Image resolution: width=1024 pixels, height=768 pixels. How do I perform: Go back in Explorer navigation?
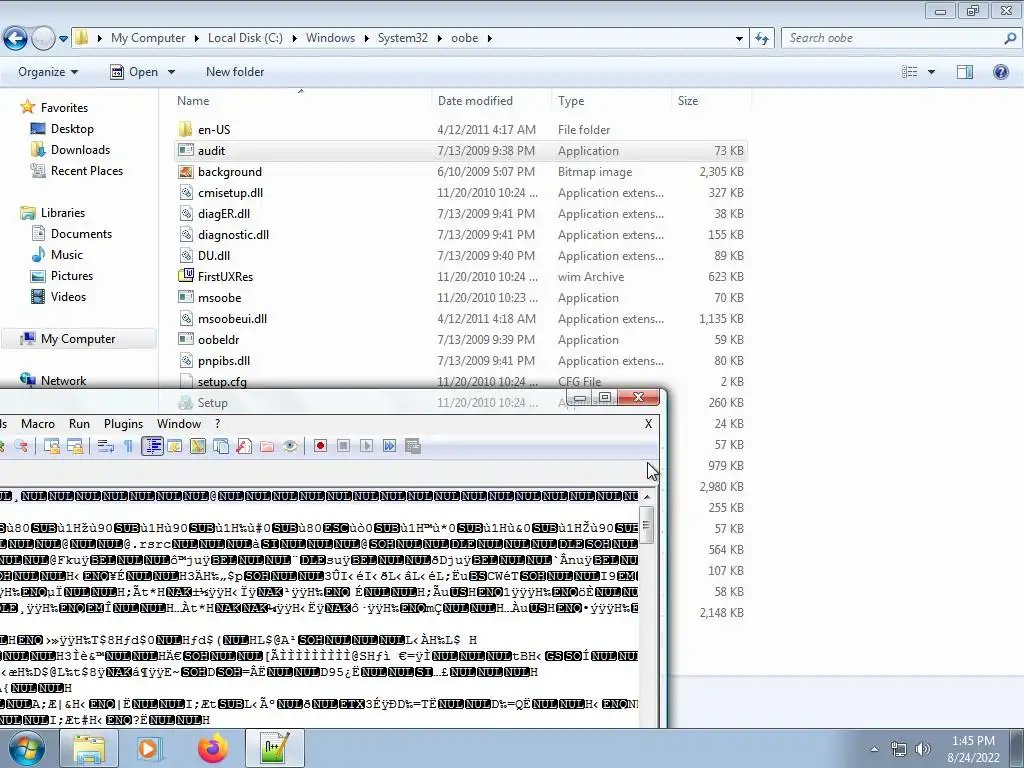(16, 38)
